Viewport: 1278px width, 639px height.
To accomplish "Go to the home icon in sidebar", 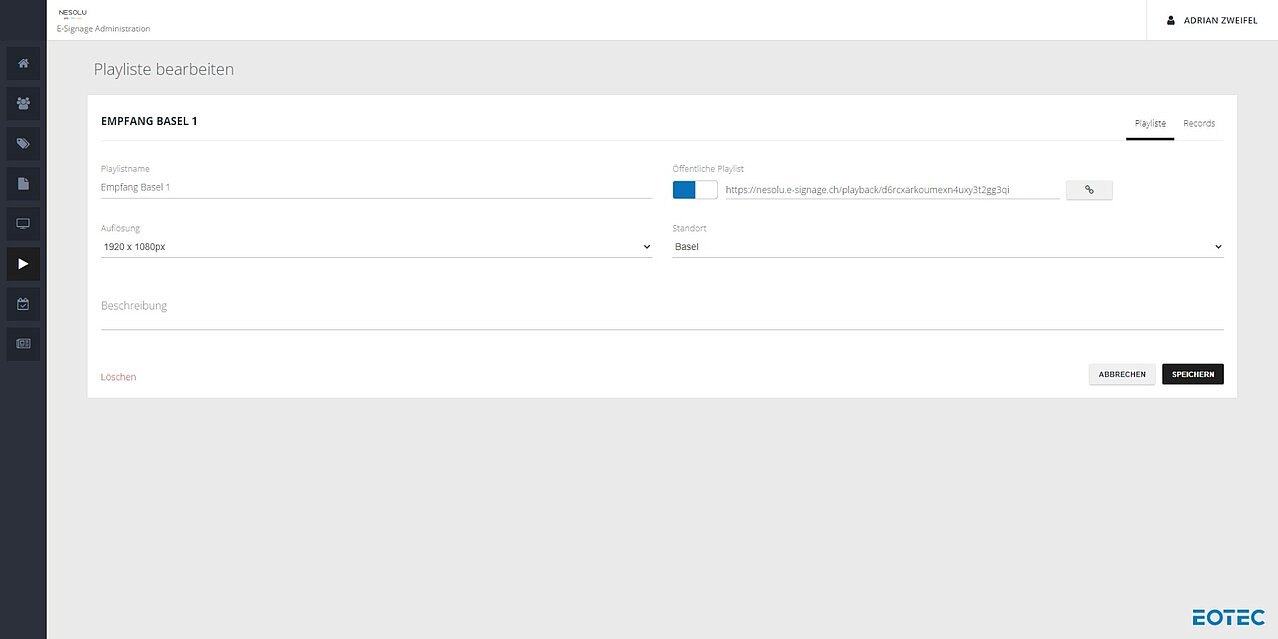I will (x=23, y=63).
